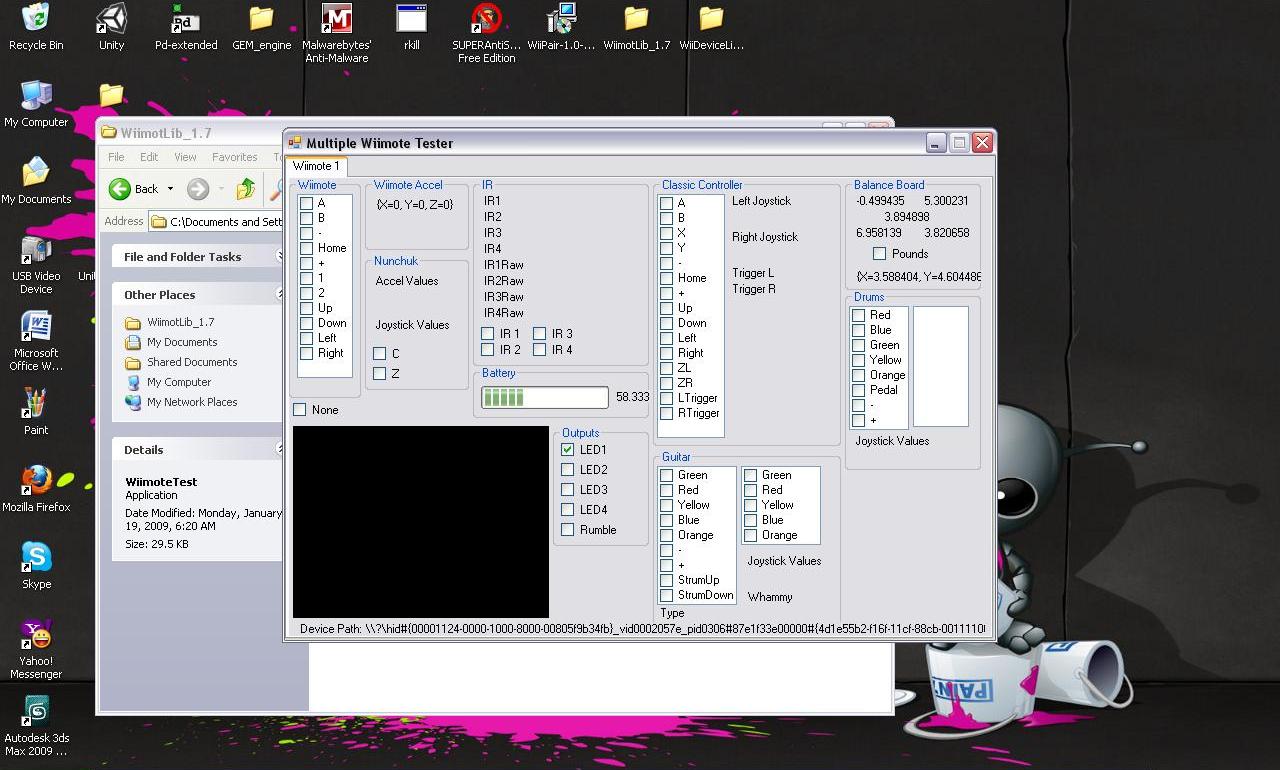
Task: Enable the Rumble output checkbox
Action: point(570,530)
